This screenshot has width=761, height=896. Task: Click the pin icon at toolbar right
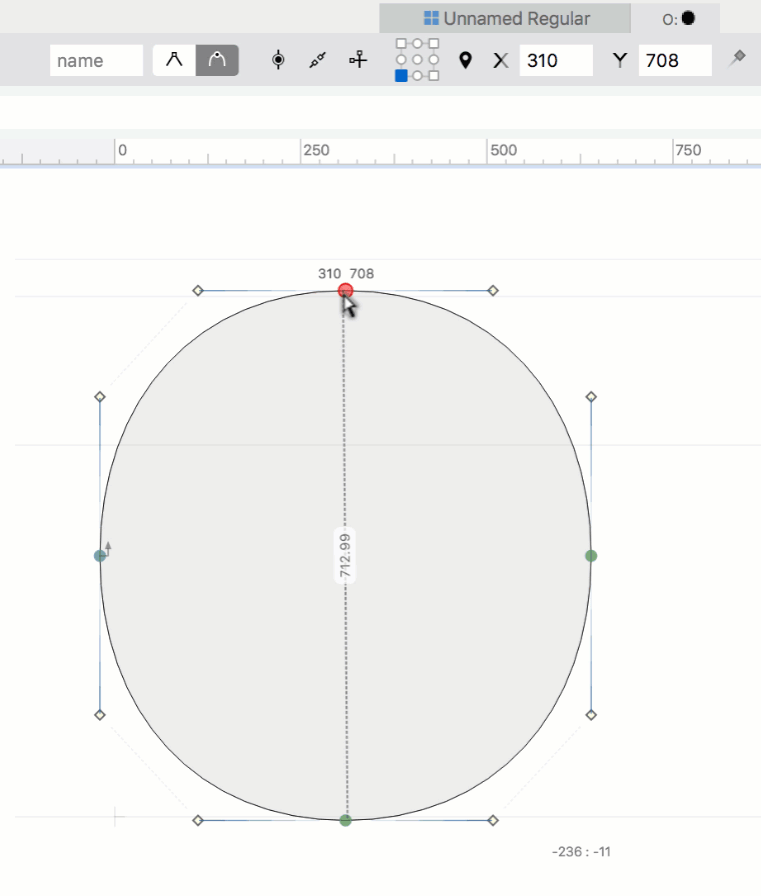[738, 58]
